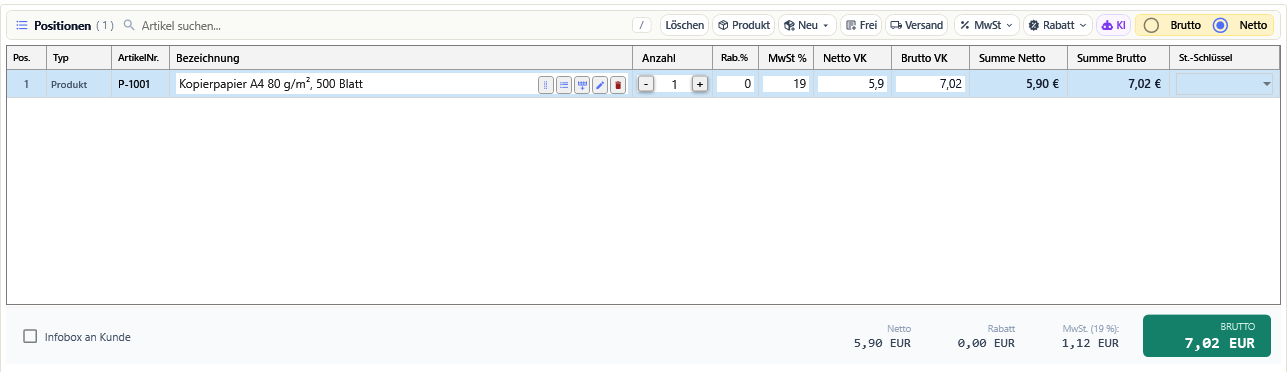Click the Typ column header
This screenshot has height=372, width=1287.
78,58
